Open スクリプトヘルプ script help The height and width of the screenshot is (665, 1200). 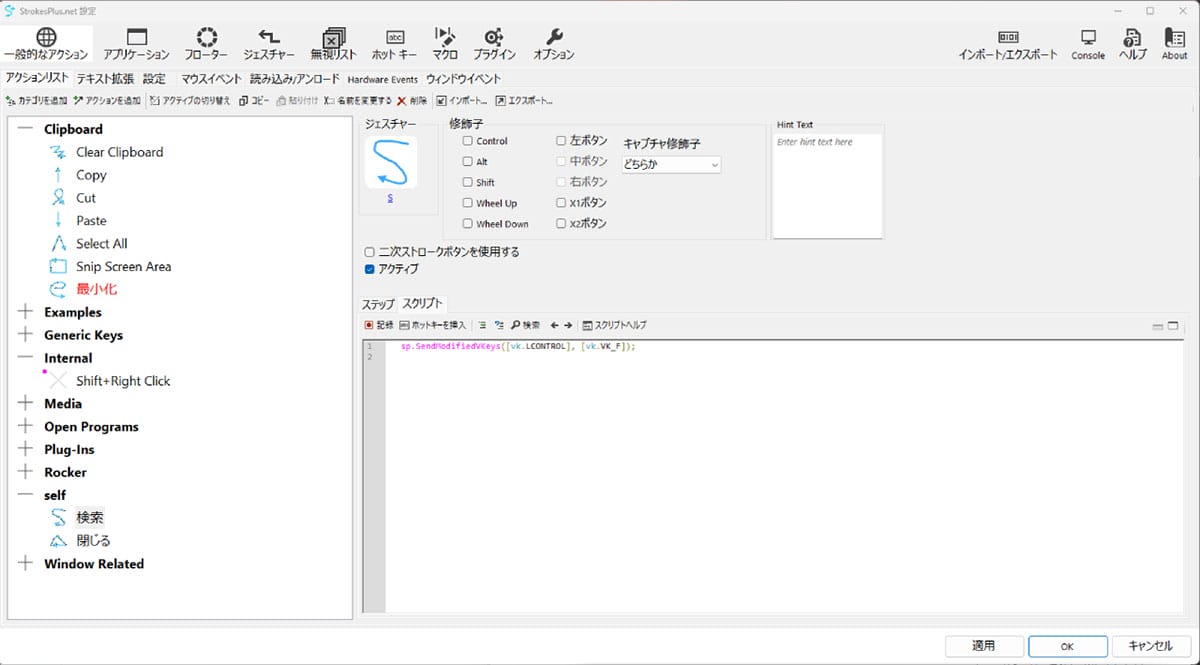(x=614, y=325)
